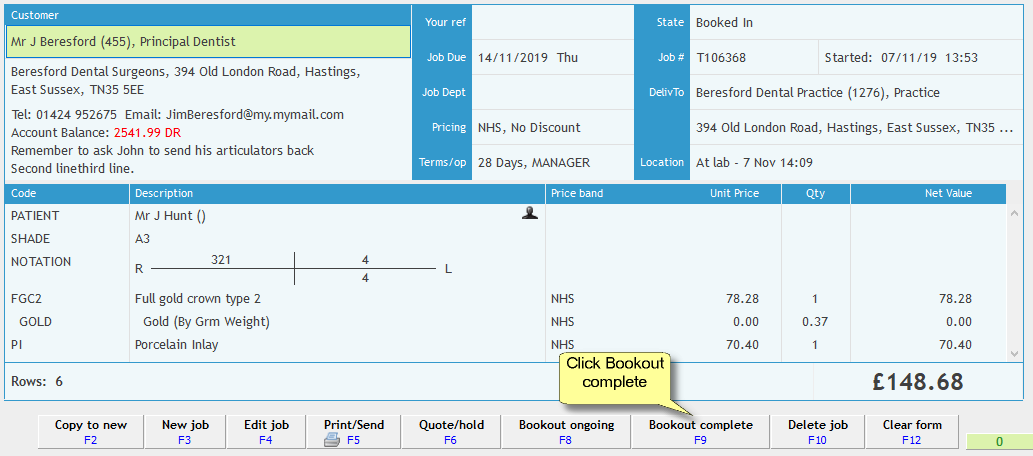Image resolution: width=1033 pixels, height=456 pixels.
Task: Click the Description column header
Action: click(337, 193)
